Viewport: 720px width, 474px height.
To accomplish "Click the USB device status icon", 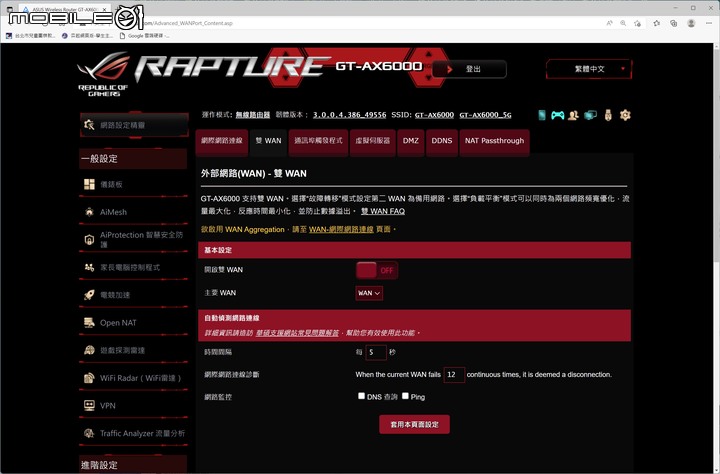I will pos(608,115).
